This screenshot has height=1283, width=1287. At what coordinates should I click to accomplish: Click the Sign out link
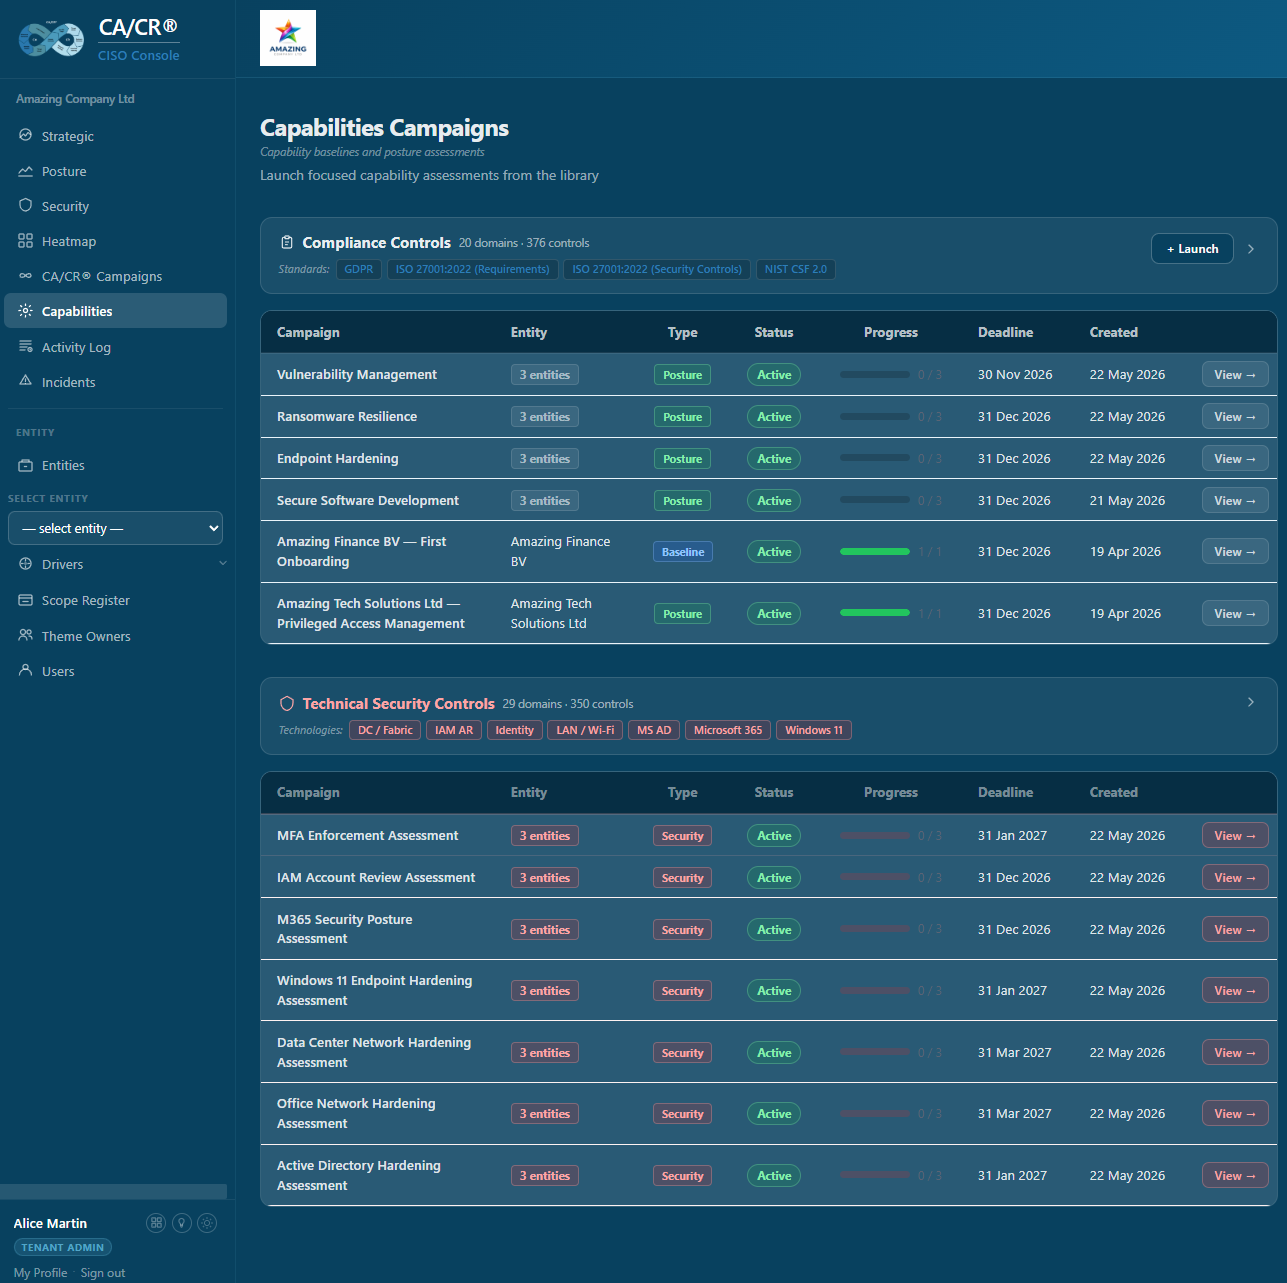click(103, 1273)
